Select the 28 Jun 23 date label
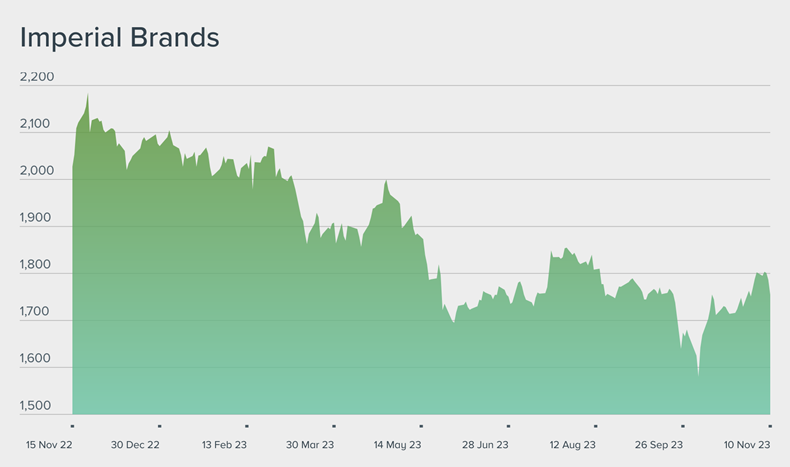The height and width of the screenshot is (467, 790). (485, 445)
